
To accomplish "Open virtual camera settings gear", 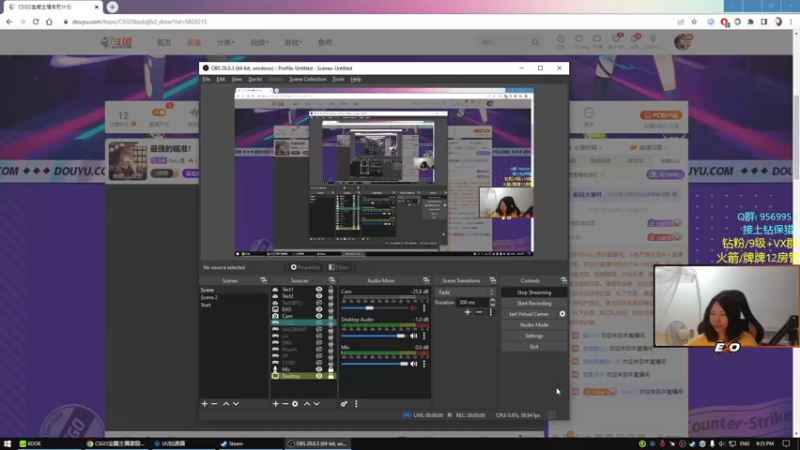I will pyautogui.click(x=562, y=314).
